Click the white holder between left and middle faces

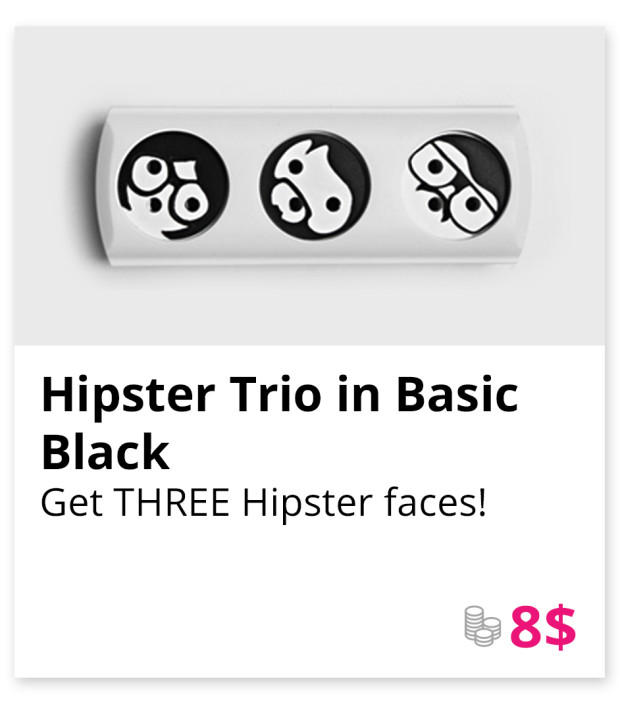click(244, 185)
